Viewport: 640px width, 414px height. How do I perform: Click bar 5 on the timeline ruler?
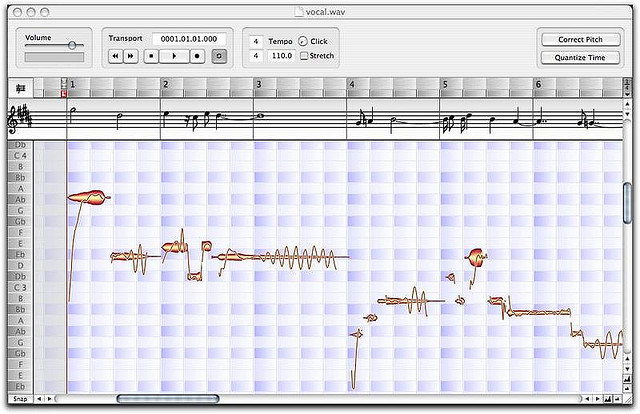tap(445, 85)
